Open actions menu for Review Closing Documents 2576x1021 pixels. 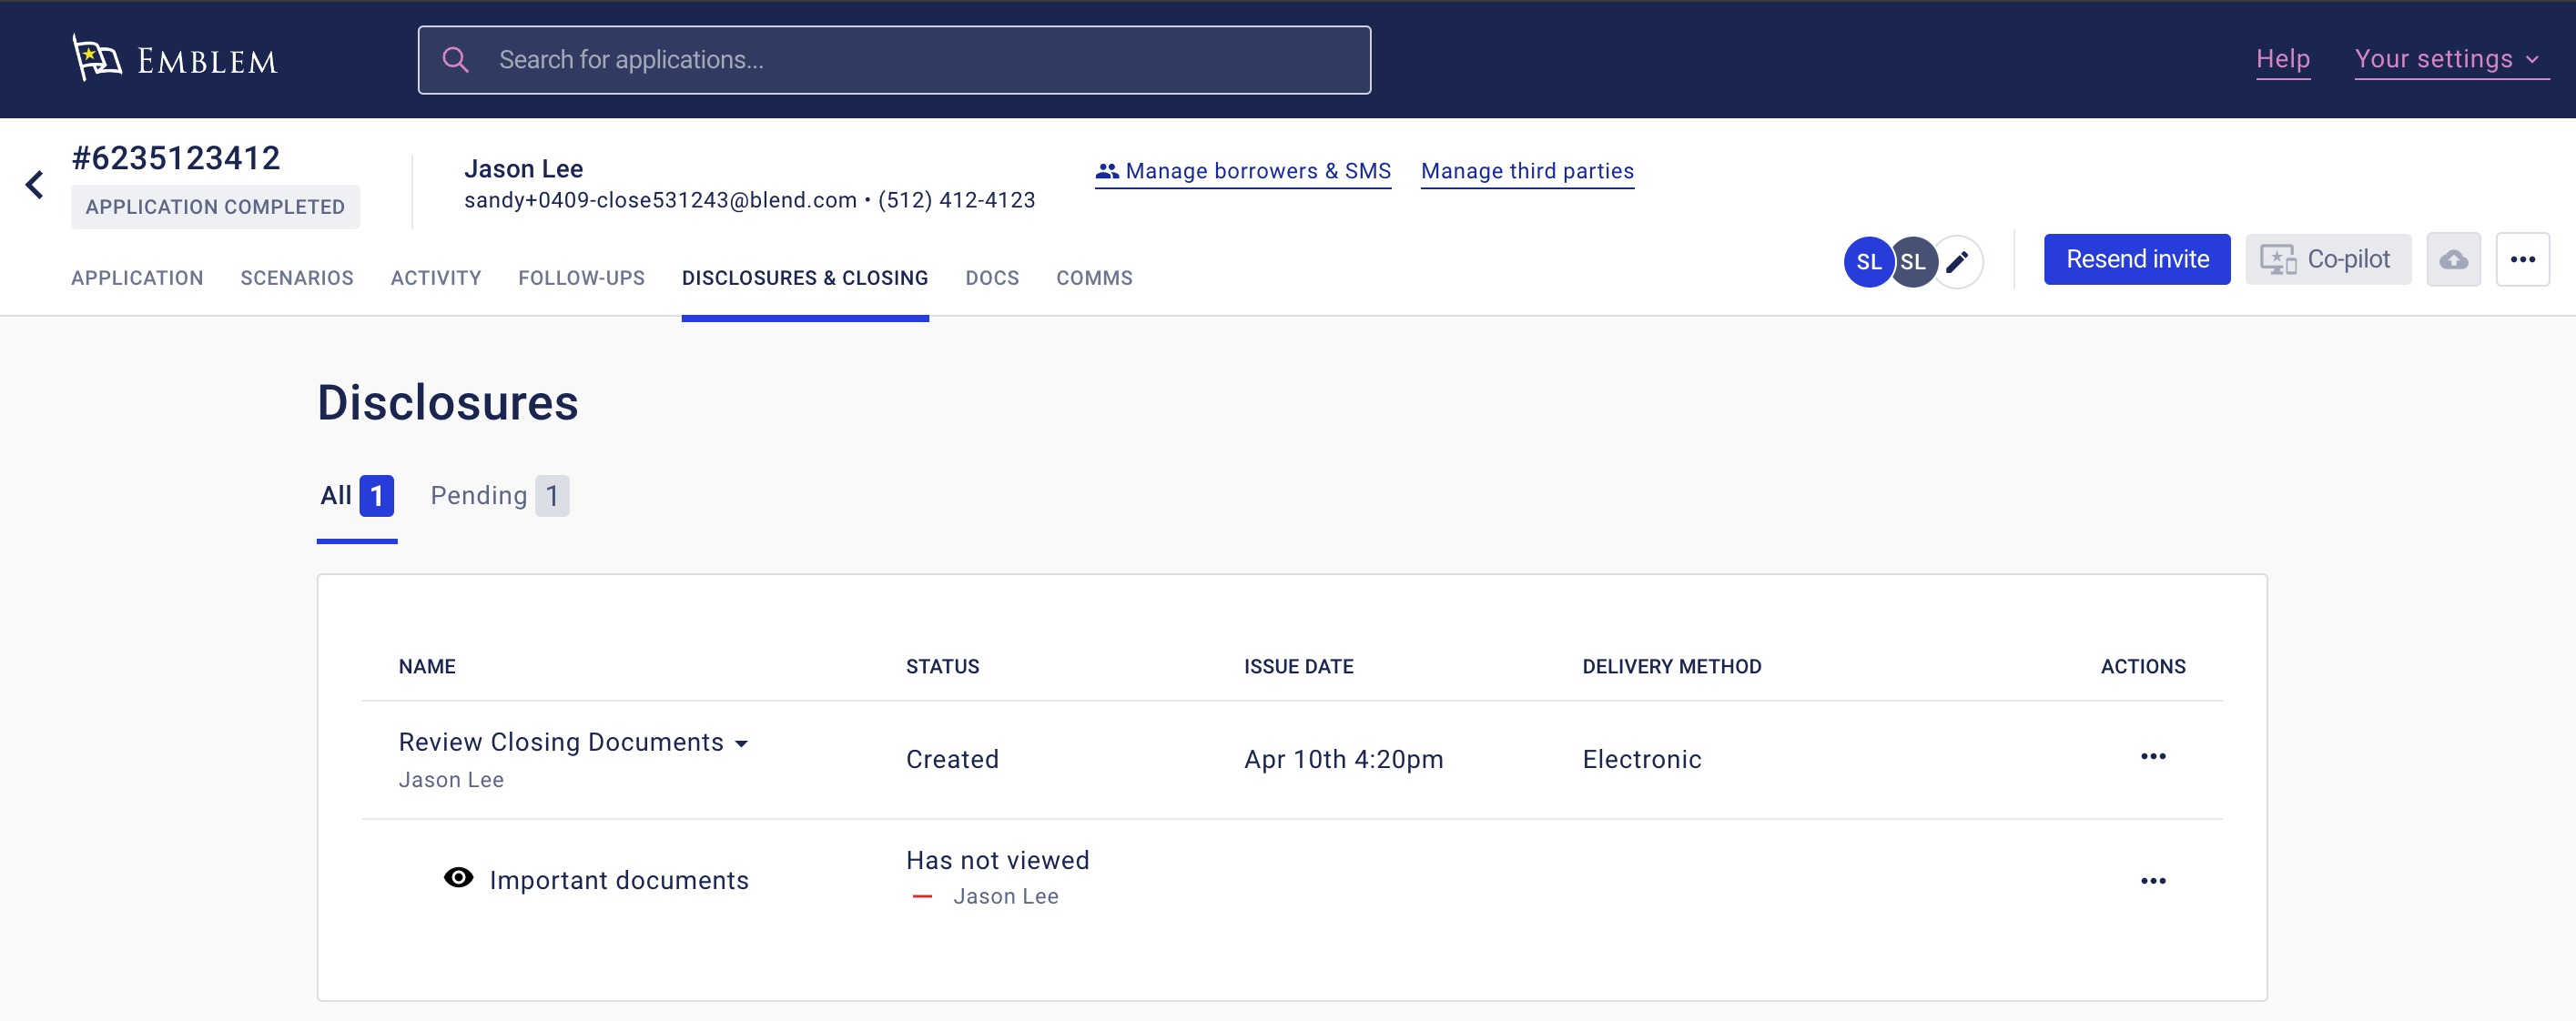(x=2152, y=757)
